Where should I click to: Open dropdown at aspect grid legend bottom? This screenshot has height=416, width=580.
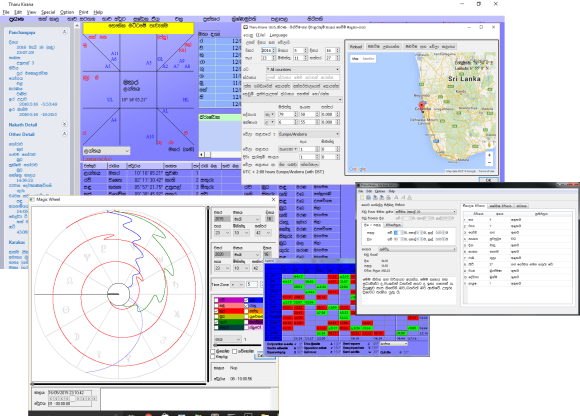394,344
